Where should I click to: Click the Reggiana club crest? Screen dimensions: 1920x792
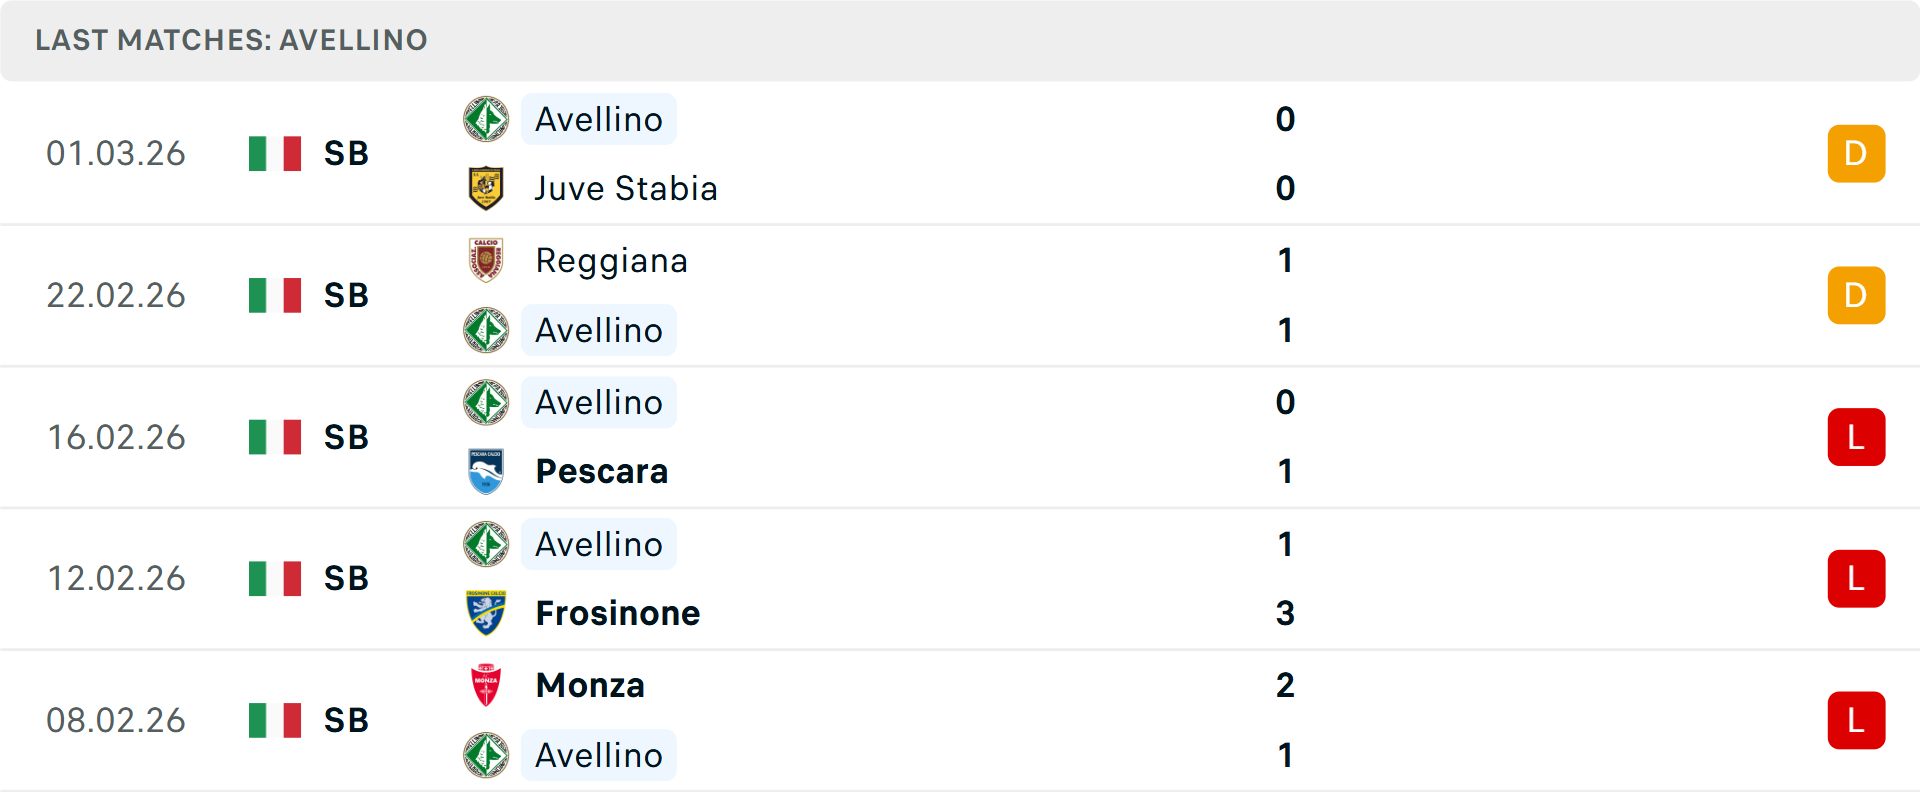[x=486, y=260]
